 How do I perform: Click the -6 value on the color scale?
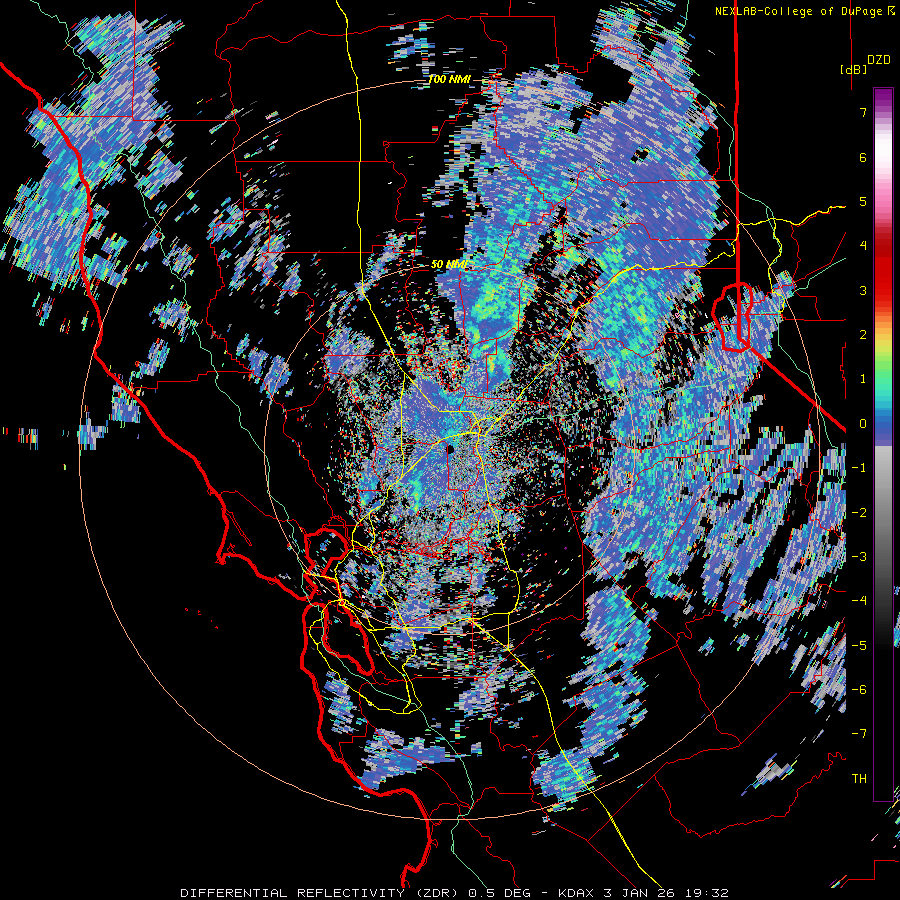pos(859,689)
